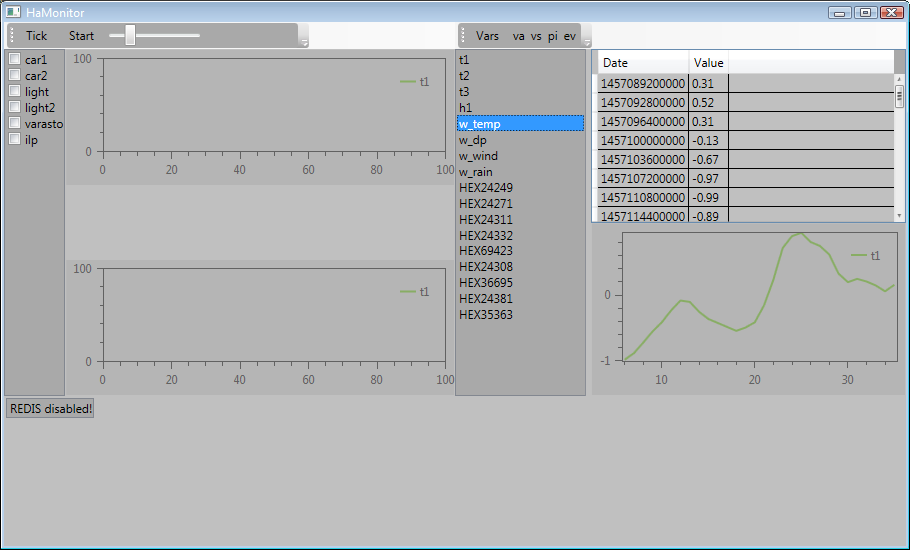Select HEX24381 in the list
The width and height of the screenshot is (910, 550).
[521, 299]
